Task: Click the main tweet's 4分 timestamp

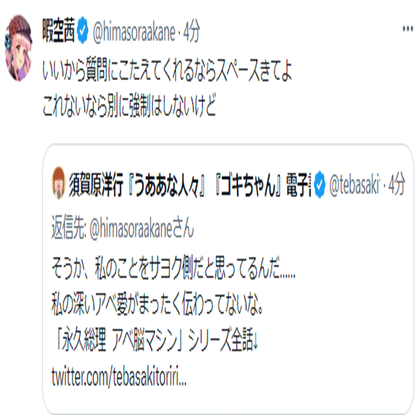Action: click(192, 32)
